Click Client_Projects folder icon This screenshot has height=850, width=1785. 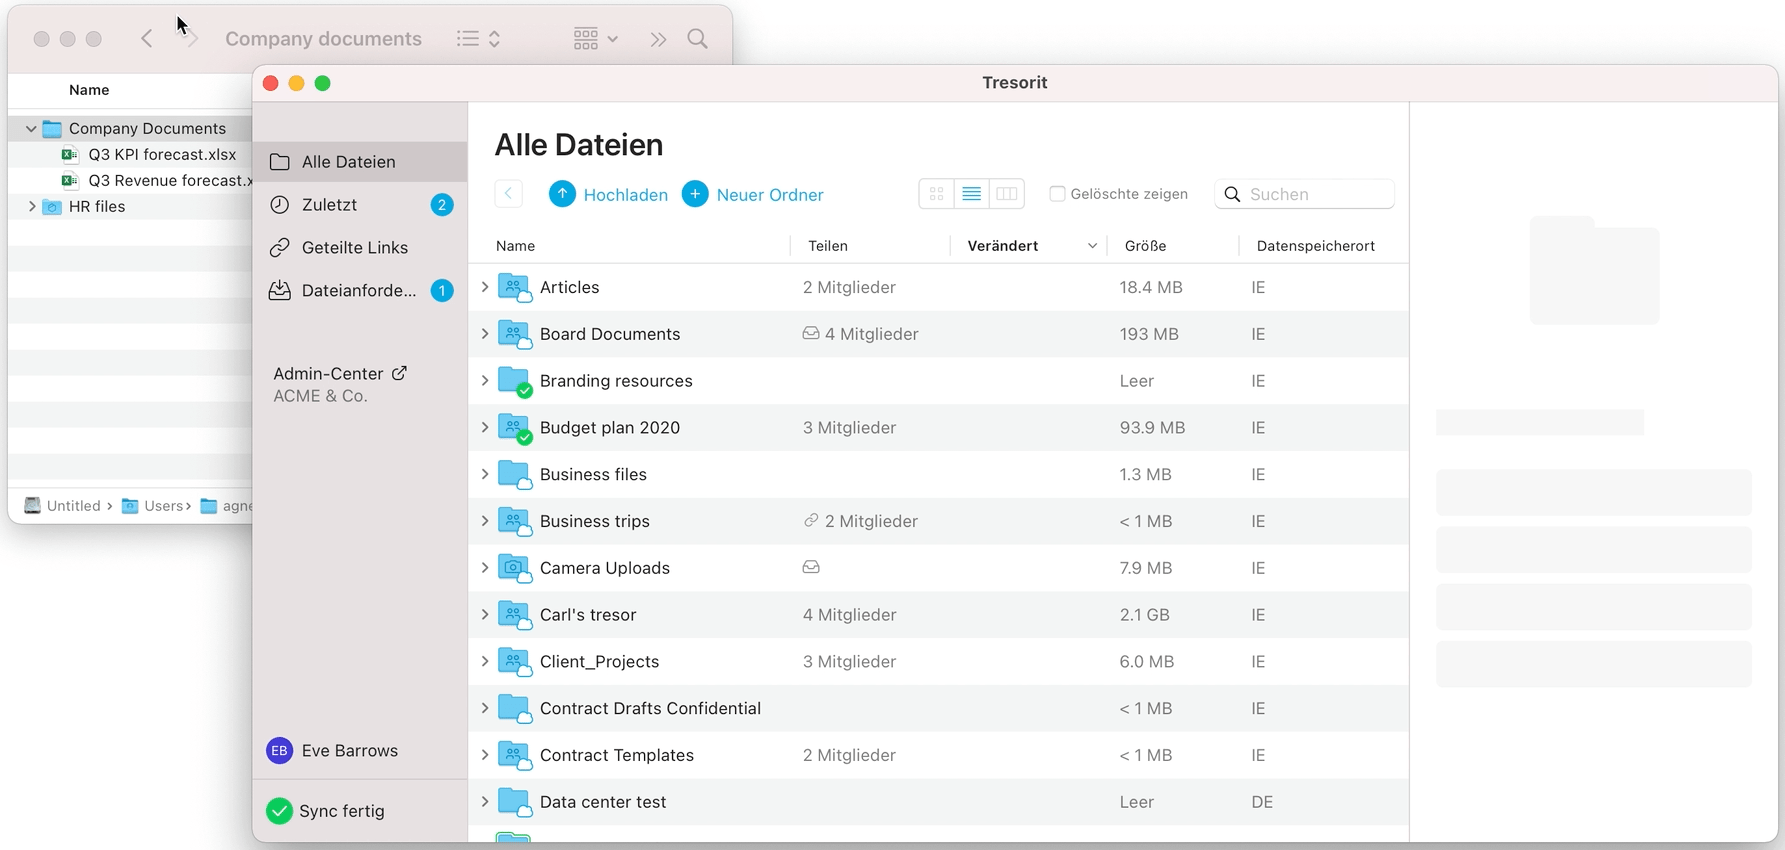(514, 663)
